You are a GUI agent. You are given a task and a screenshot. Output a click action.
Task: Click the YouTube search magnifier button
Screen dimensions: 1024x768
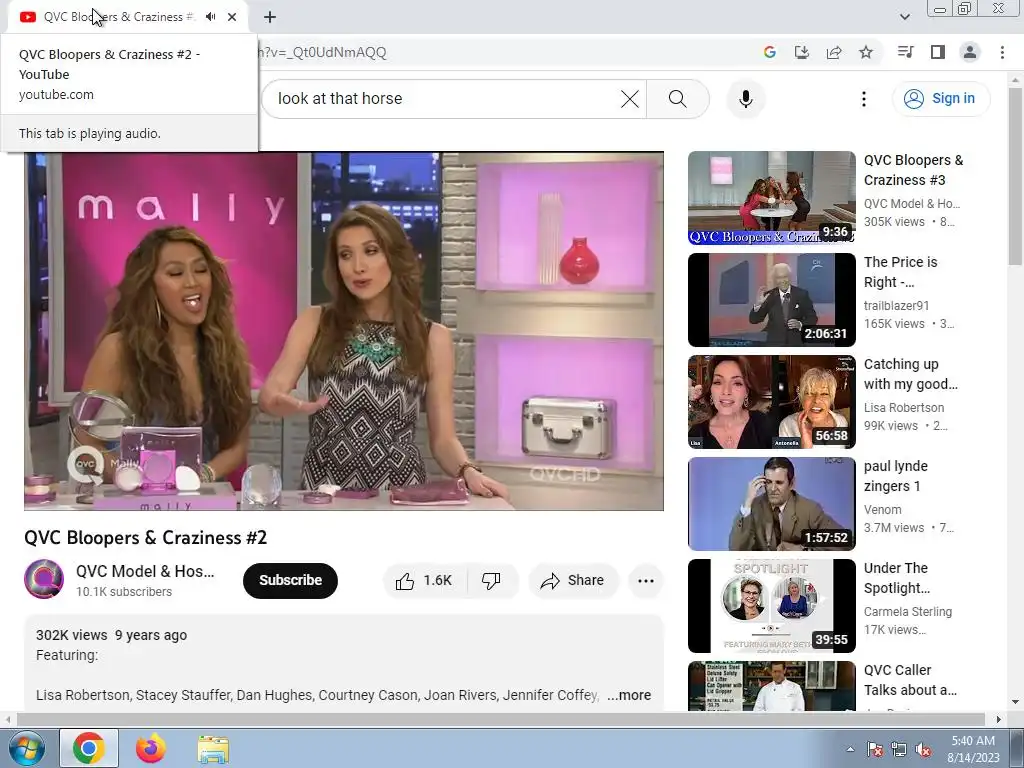[x=677, y=99]
